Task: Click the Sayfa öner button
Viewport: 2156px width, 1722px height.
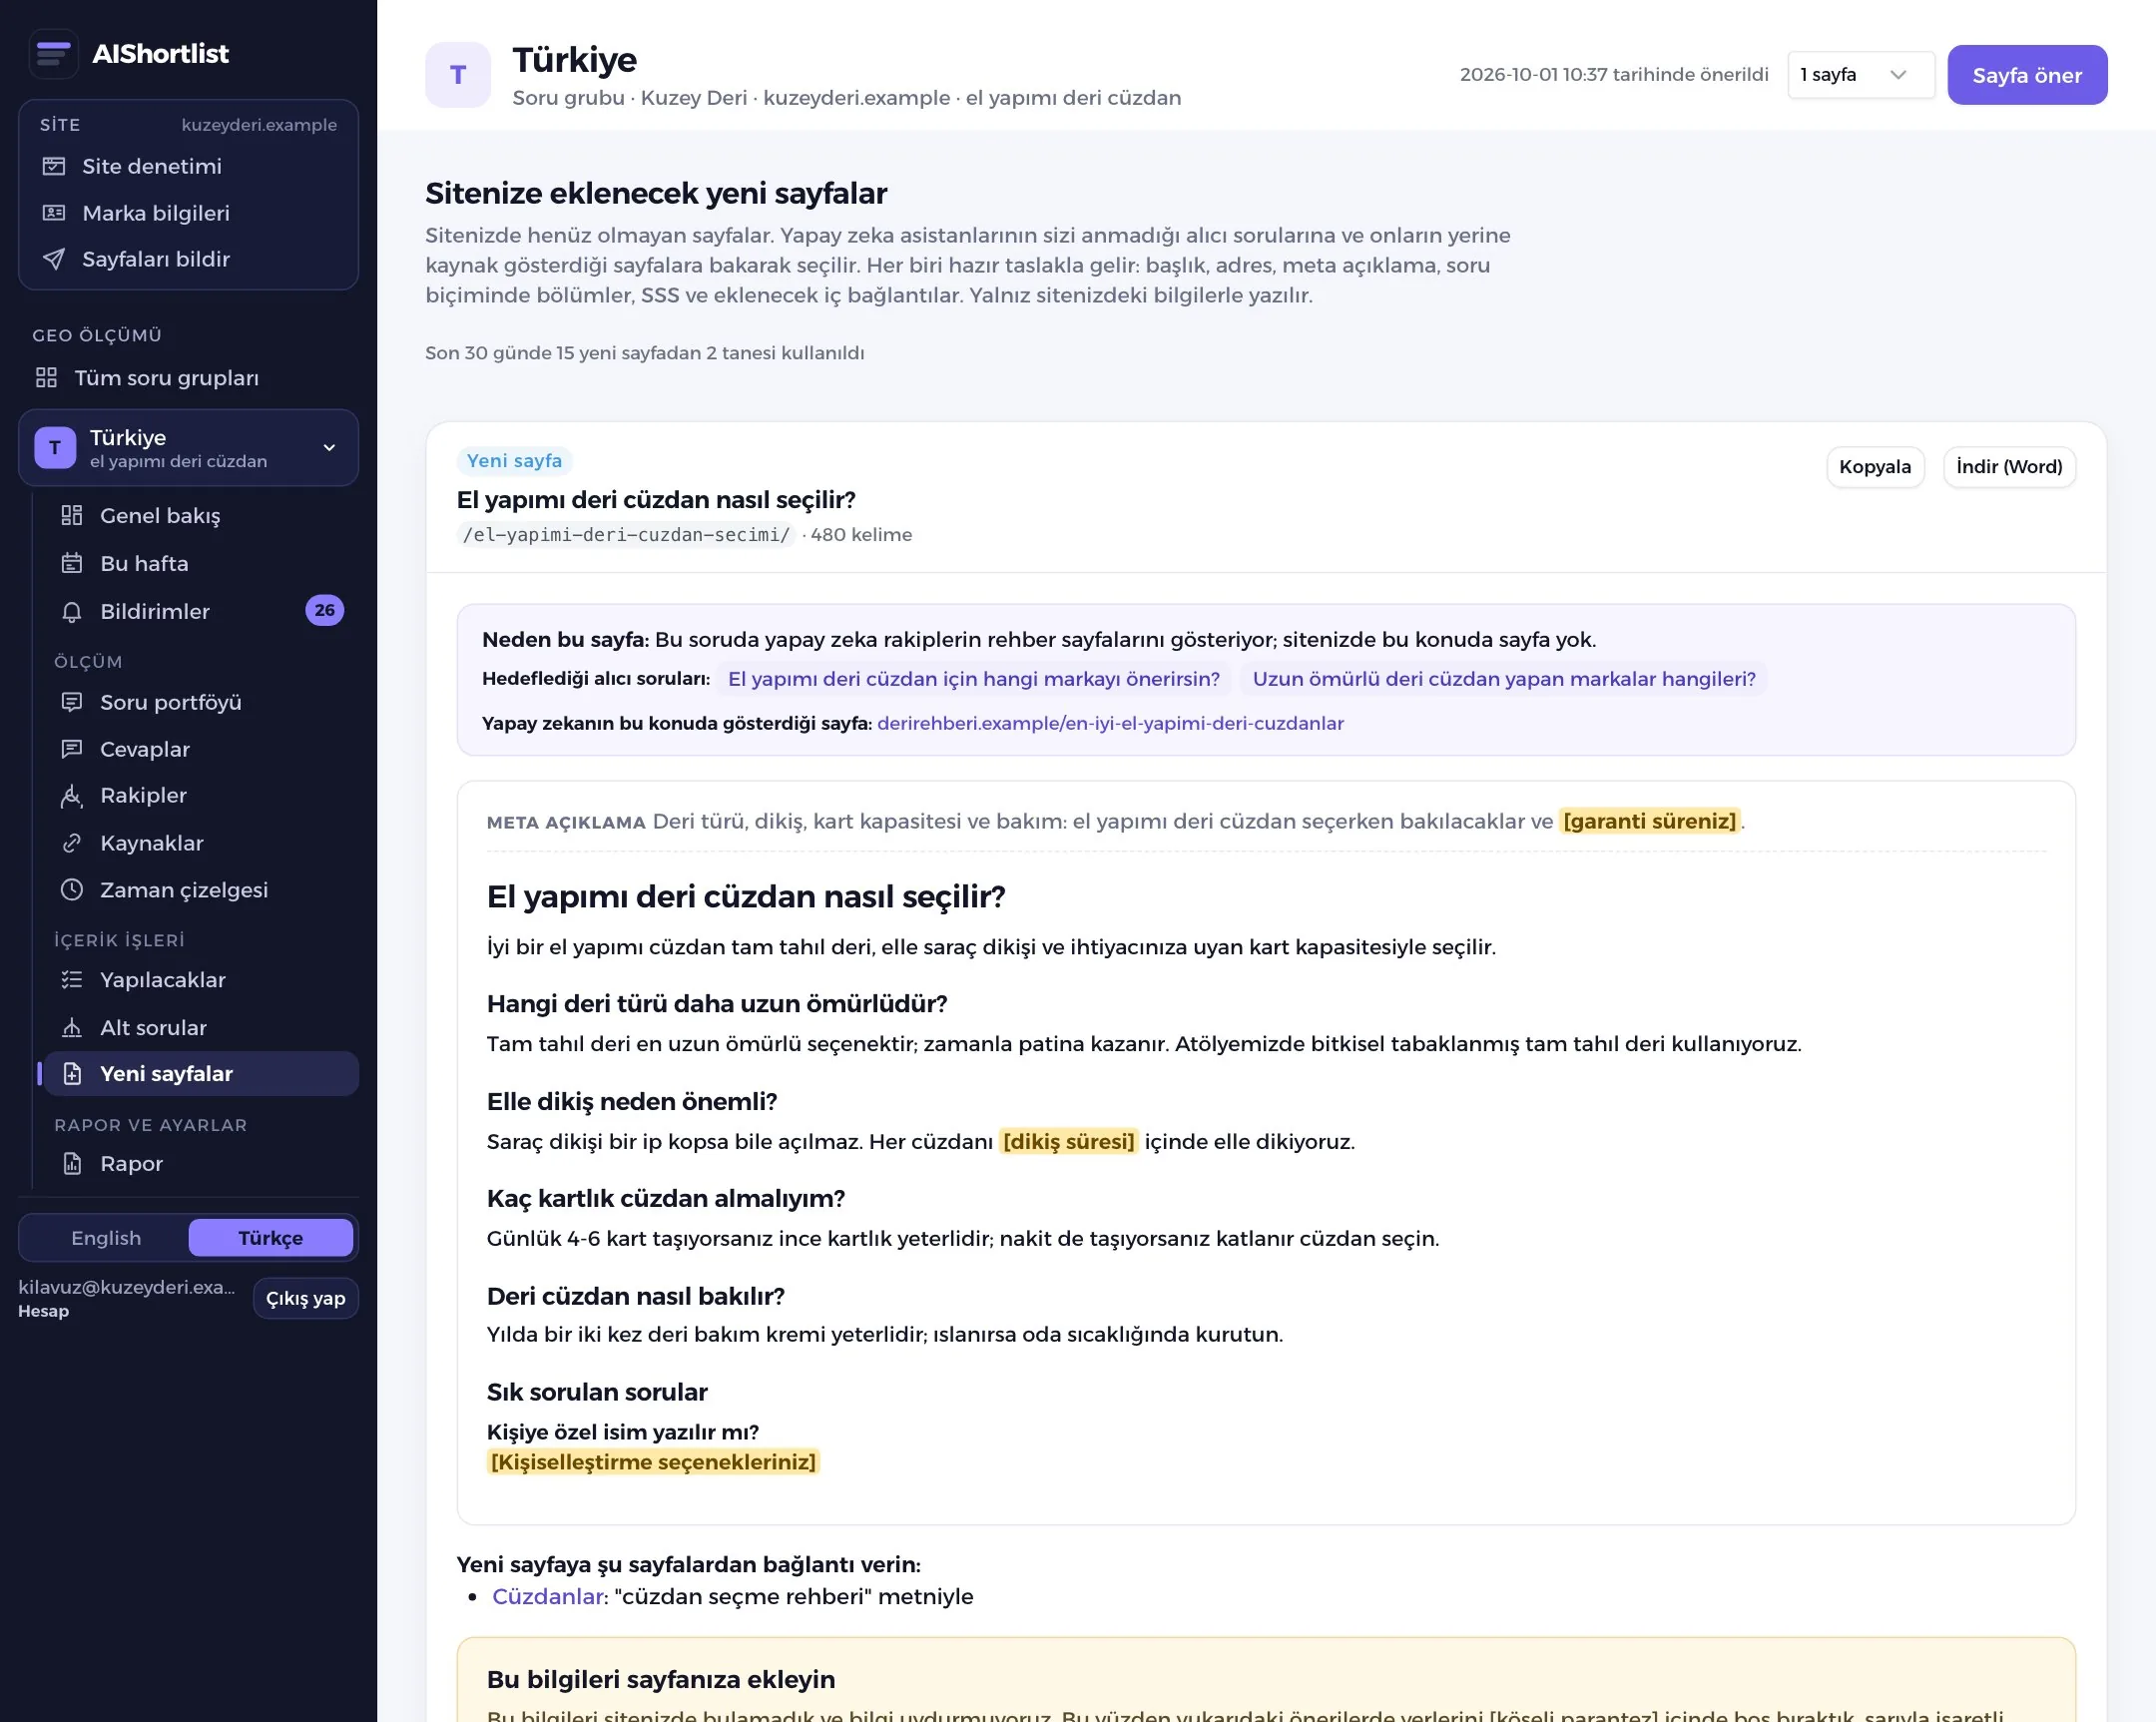Action: click(2027, 75)
